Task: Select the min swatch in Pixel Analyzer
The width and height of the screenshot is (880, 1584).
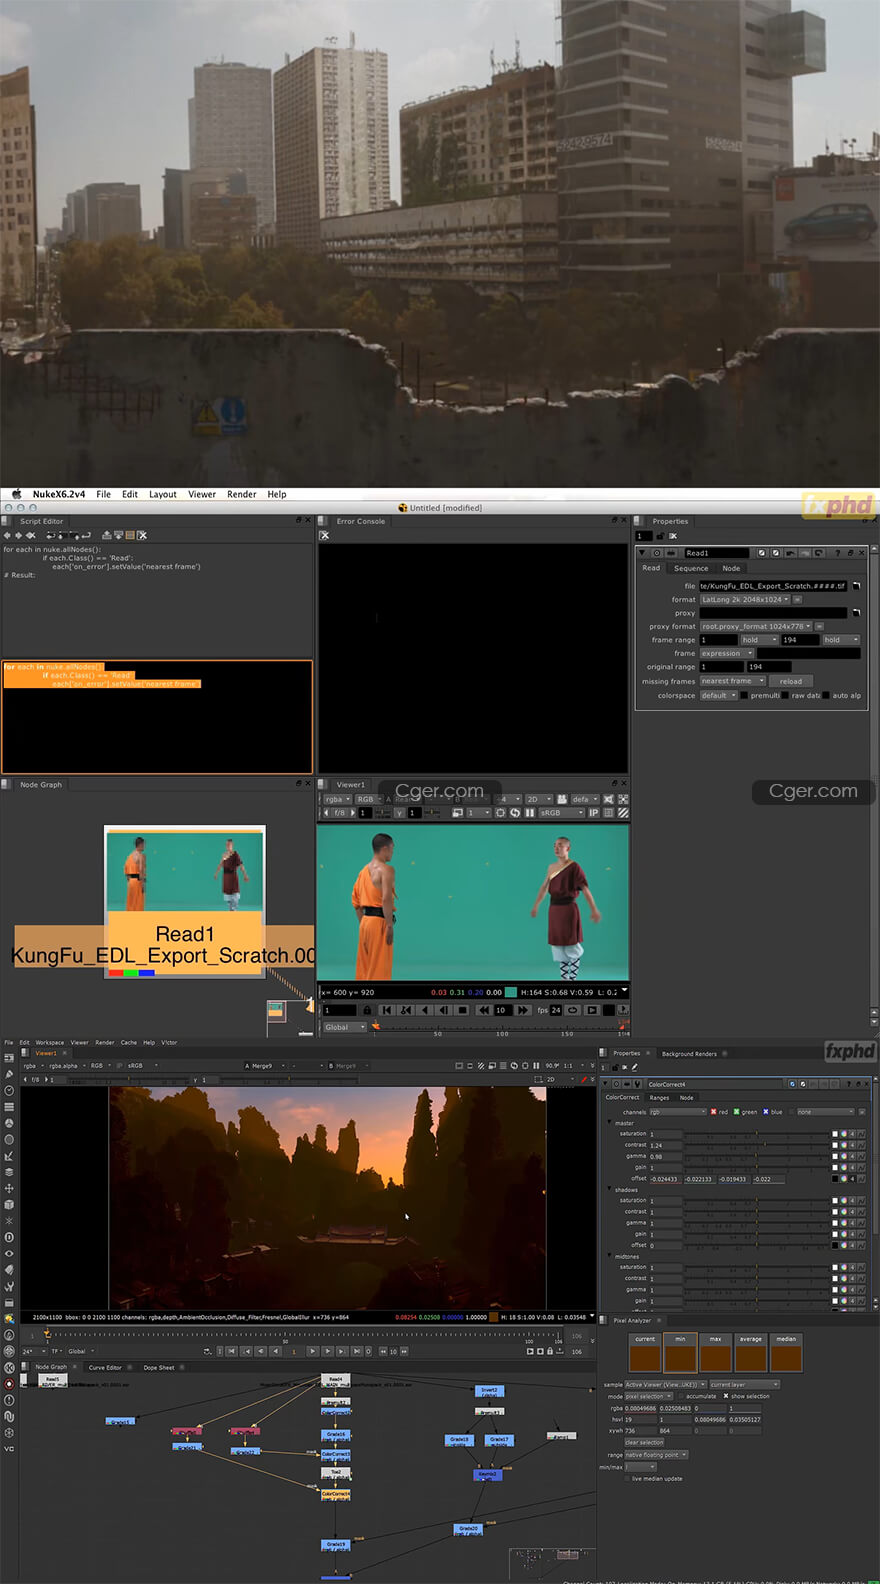Action: 680,1352
